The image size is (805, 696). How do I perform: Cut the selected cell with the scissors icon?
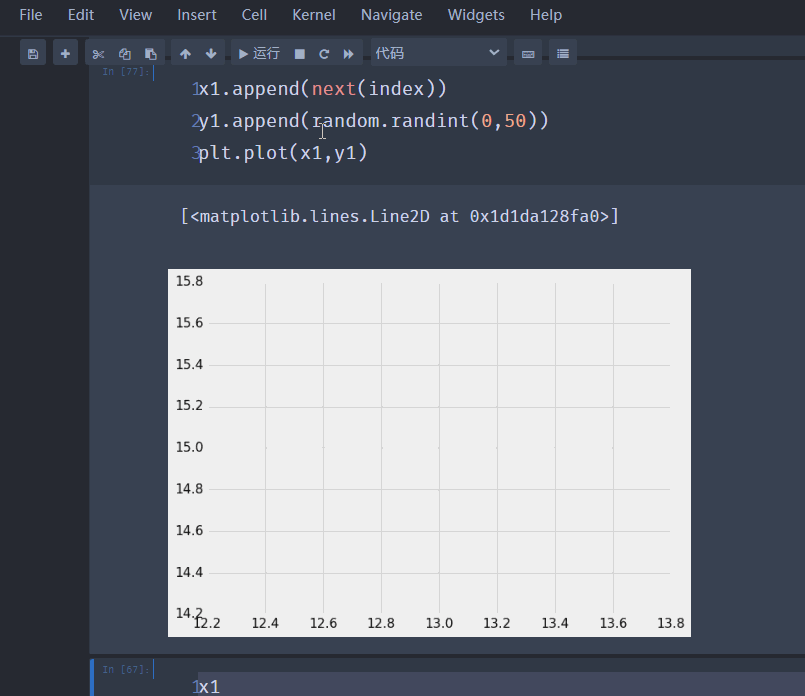pos(98,53)
